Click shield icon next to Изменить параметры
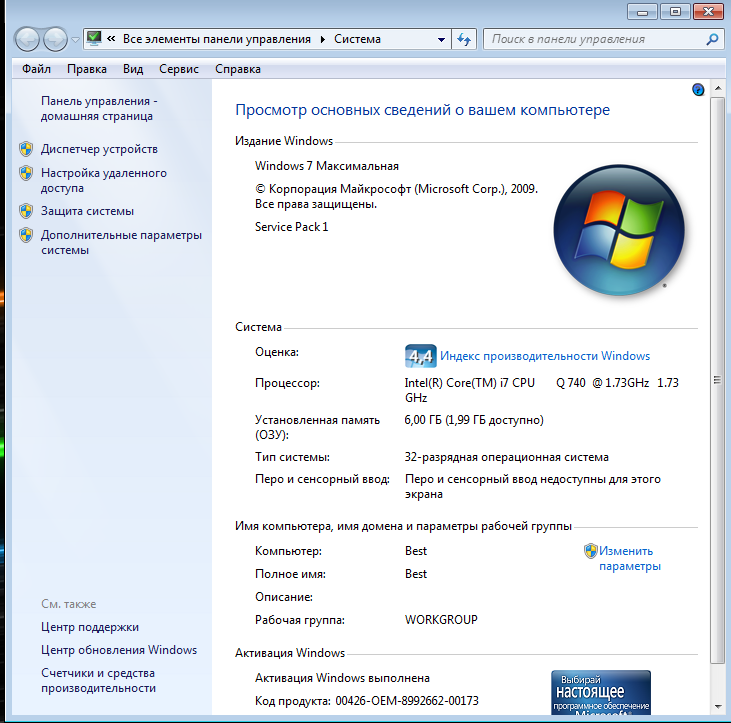Image resolution: width=731 pixels, height=723 pixels. pyautogui.click(x=590, y=551)
